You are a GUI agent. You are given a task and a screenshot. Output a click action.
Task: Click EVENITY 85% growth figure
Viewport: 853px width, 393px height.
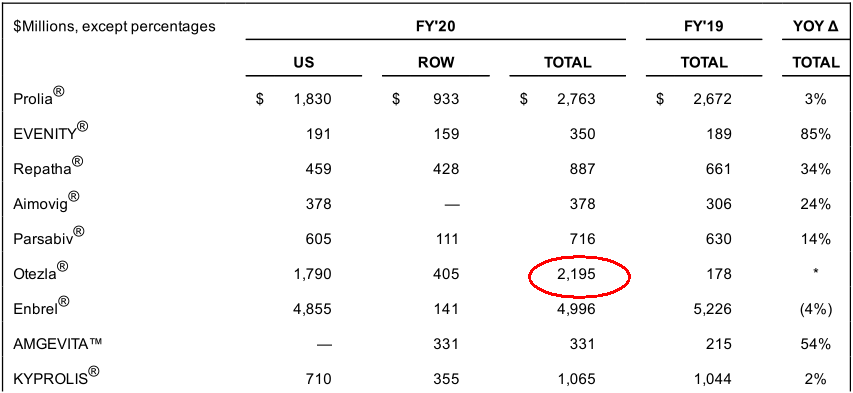pos(817,133)
